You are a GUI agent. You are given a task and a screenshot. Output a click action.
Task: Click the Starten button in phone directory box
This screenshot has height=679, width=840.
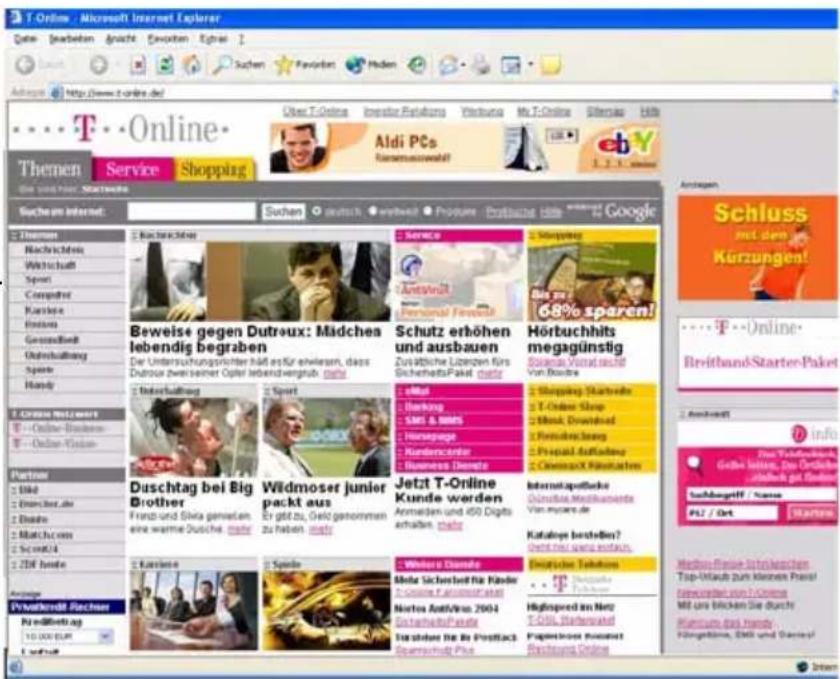tap(812, 513)
